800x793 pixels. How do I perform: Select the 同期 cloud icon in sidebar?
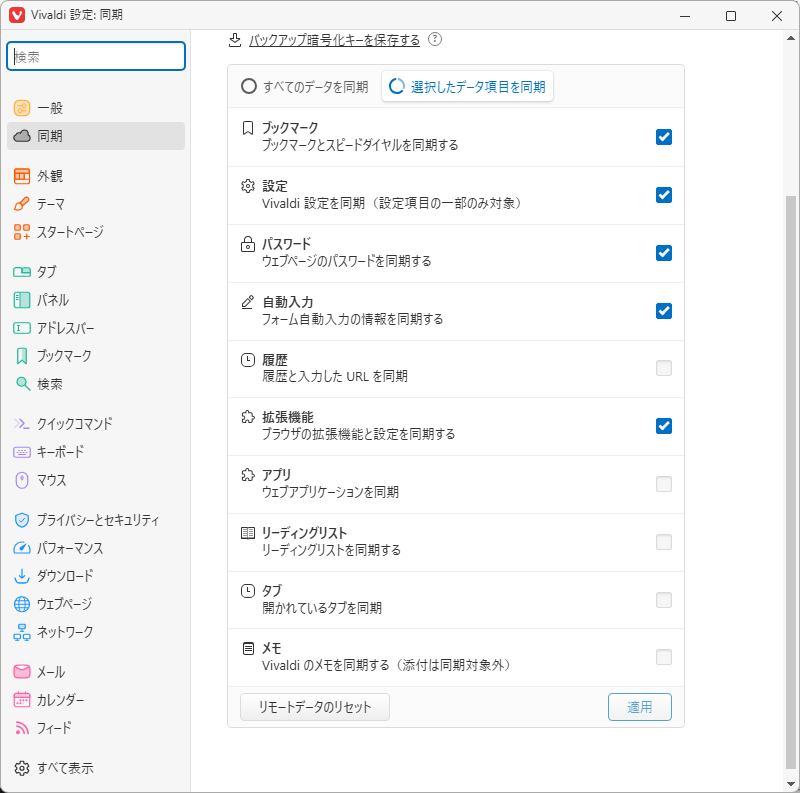click(x=21, y=136)
